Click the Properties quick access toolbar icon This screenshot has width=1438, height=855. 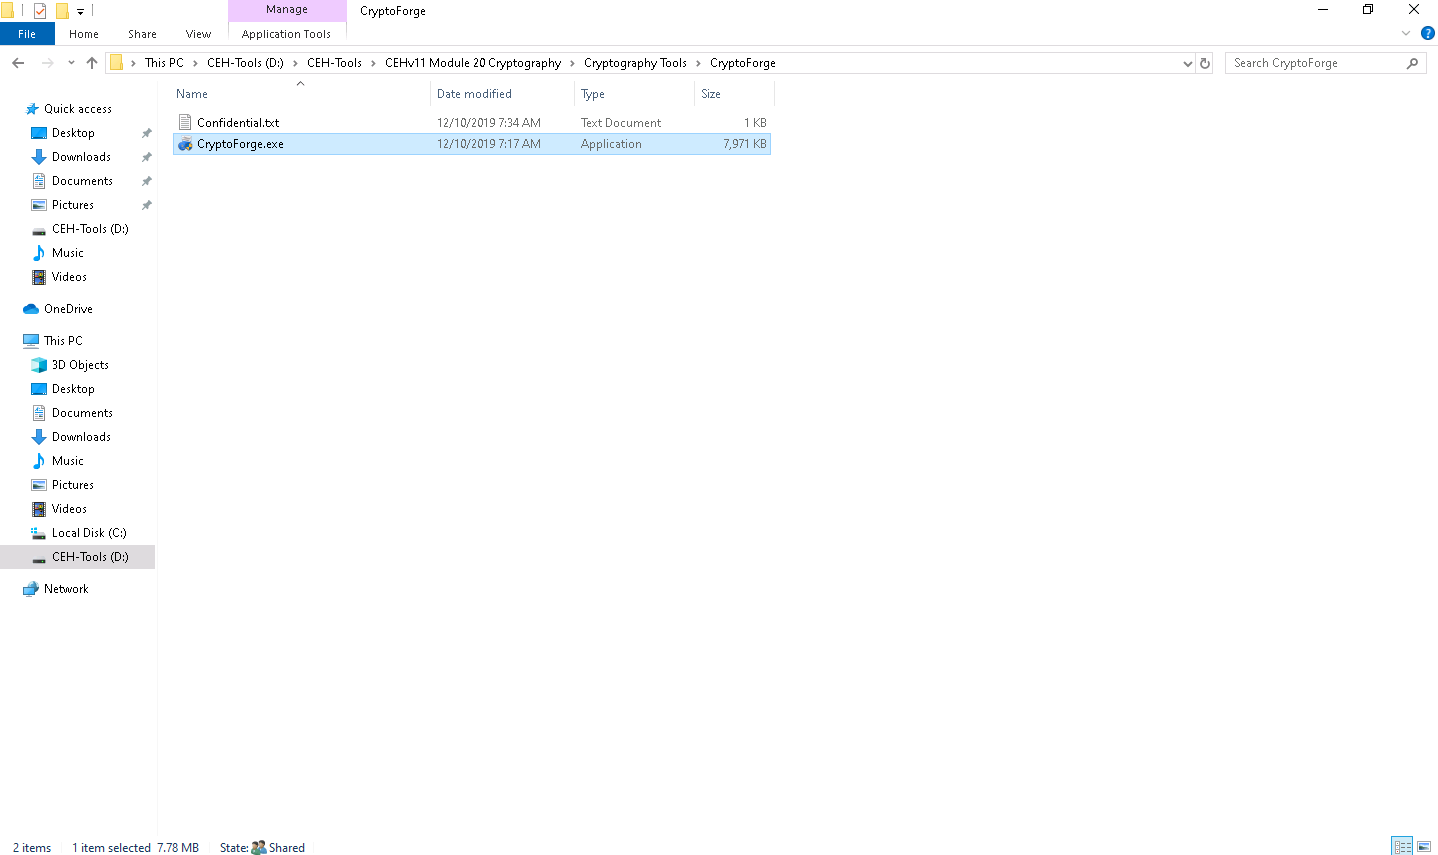pos(40,11)
